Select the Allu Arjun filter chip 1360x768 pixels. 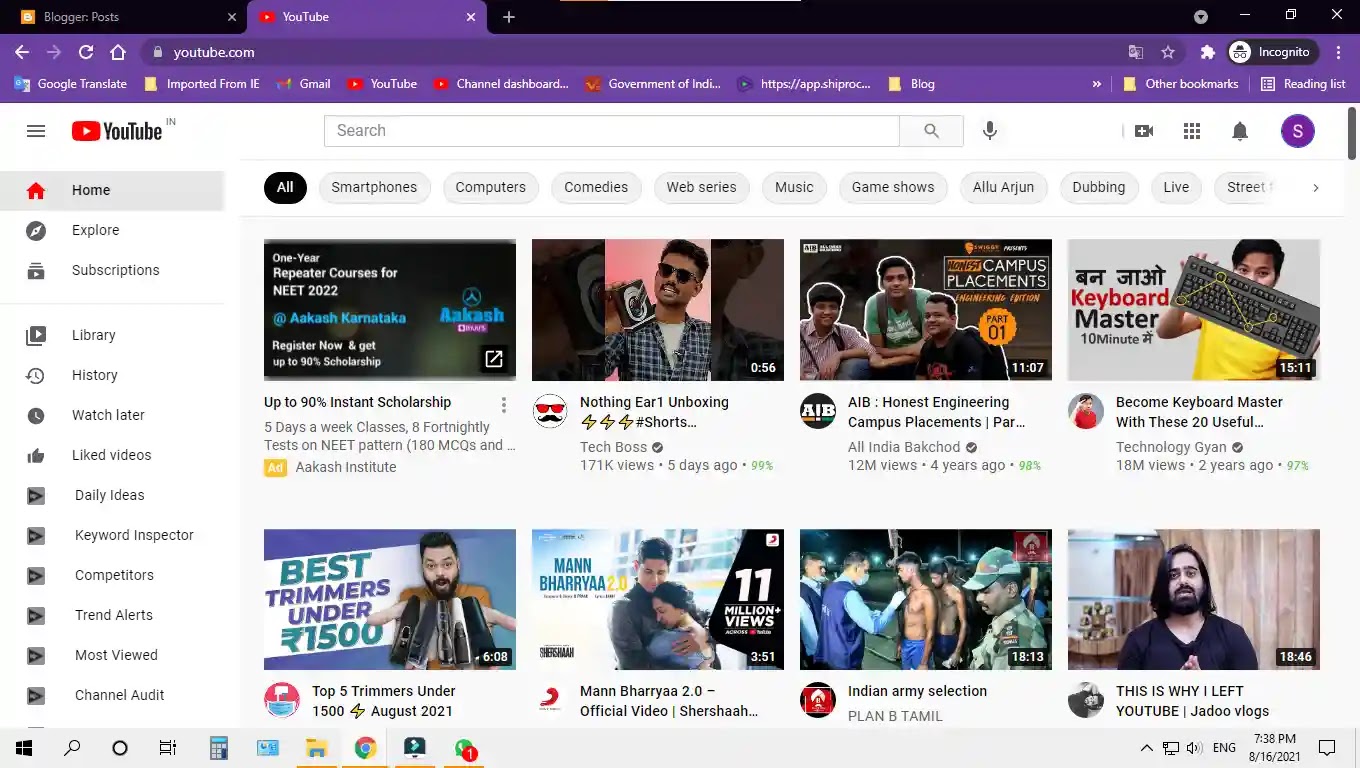point(1003,187)
